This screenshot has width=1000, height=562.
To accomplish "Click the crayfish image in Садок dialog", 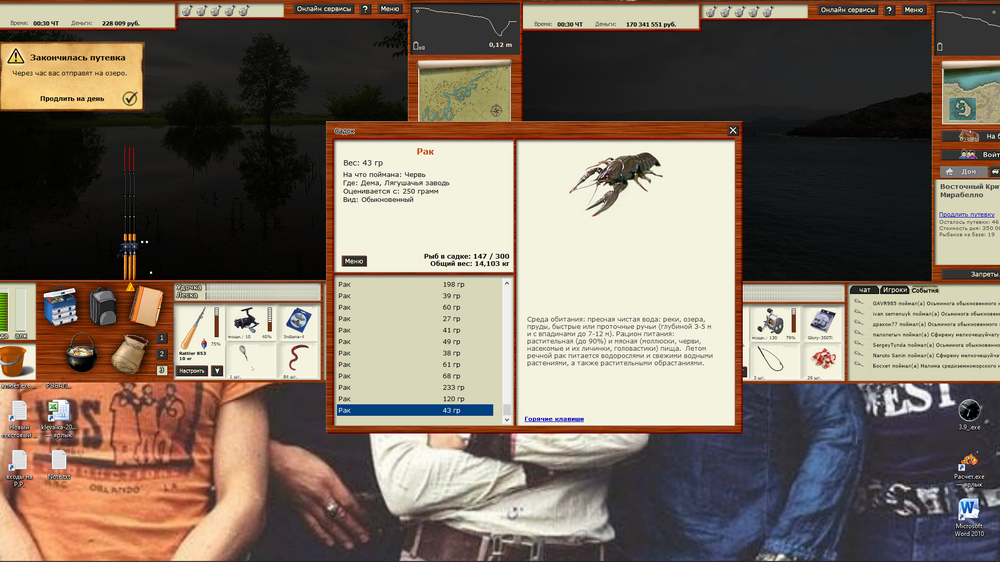I will (x=617, y=182).
